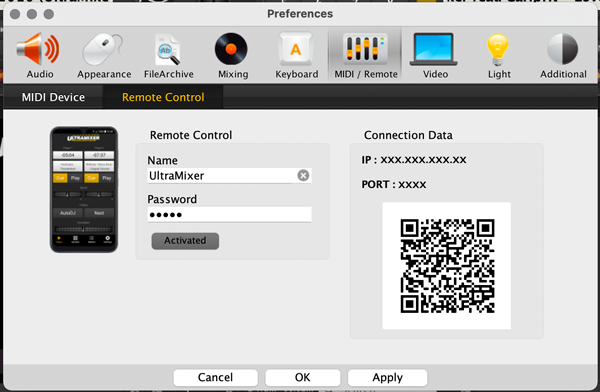Clear the Name field with the X icon
The height and width of the screenshot is (392, 600).
[303, 176]
